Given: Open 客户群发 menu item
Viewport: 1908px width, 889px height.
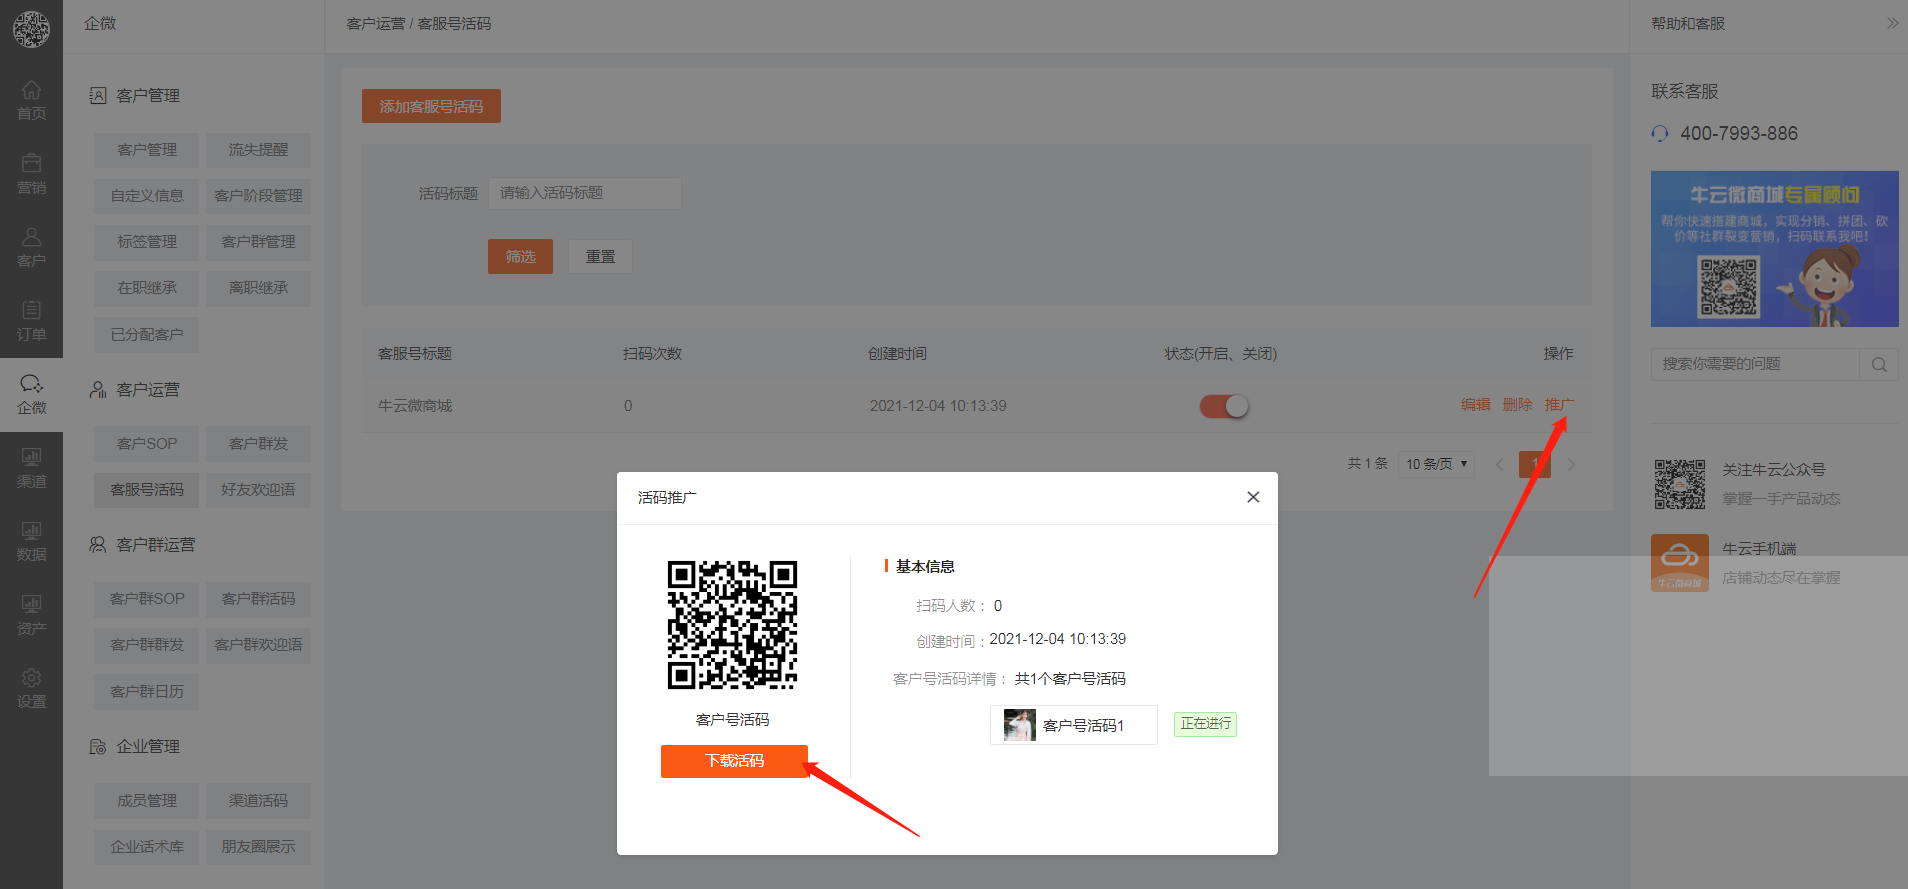Looking at the screenshot, I should point(258,444).
